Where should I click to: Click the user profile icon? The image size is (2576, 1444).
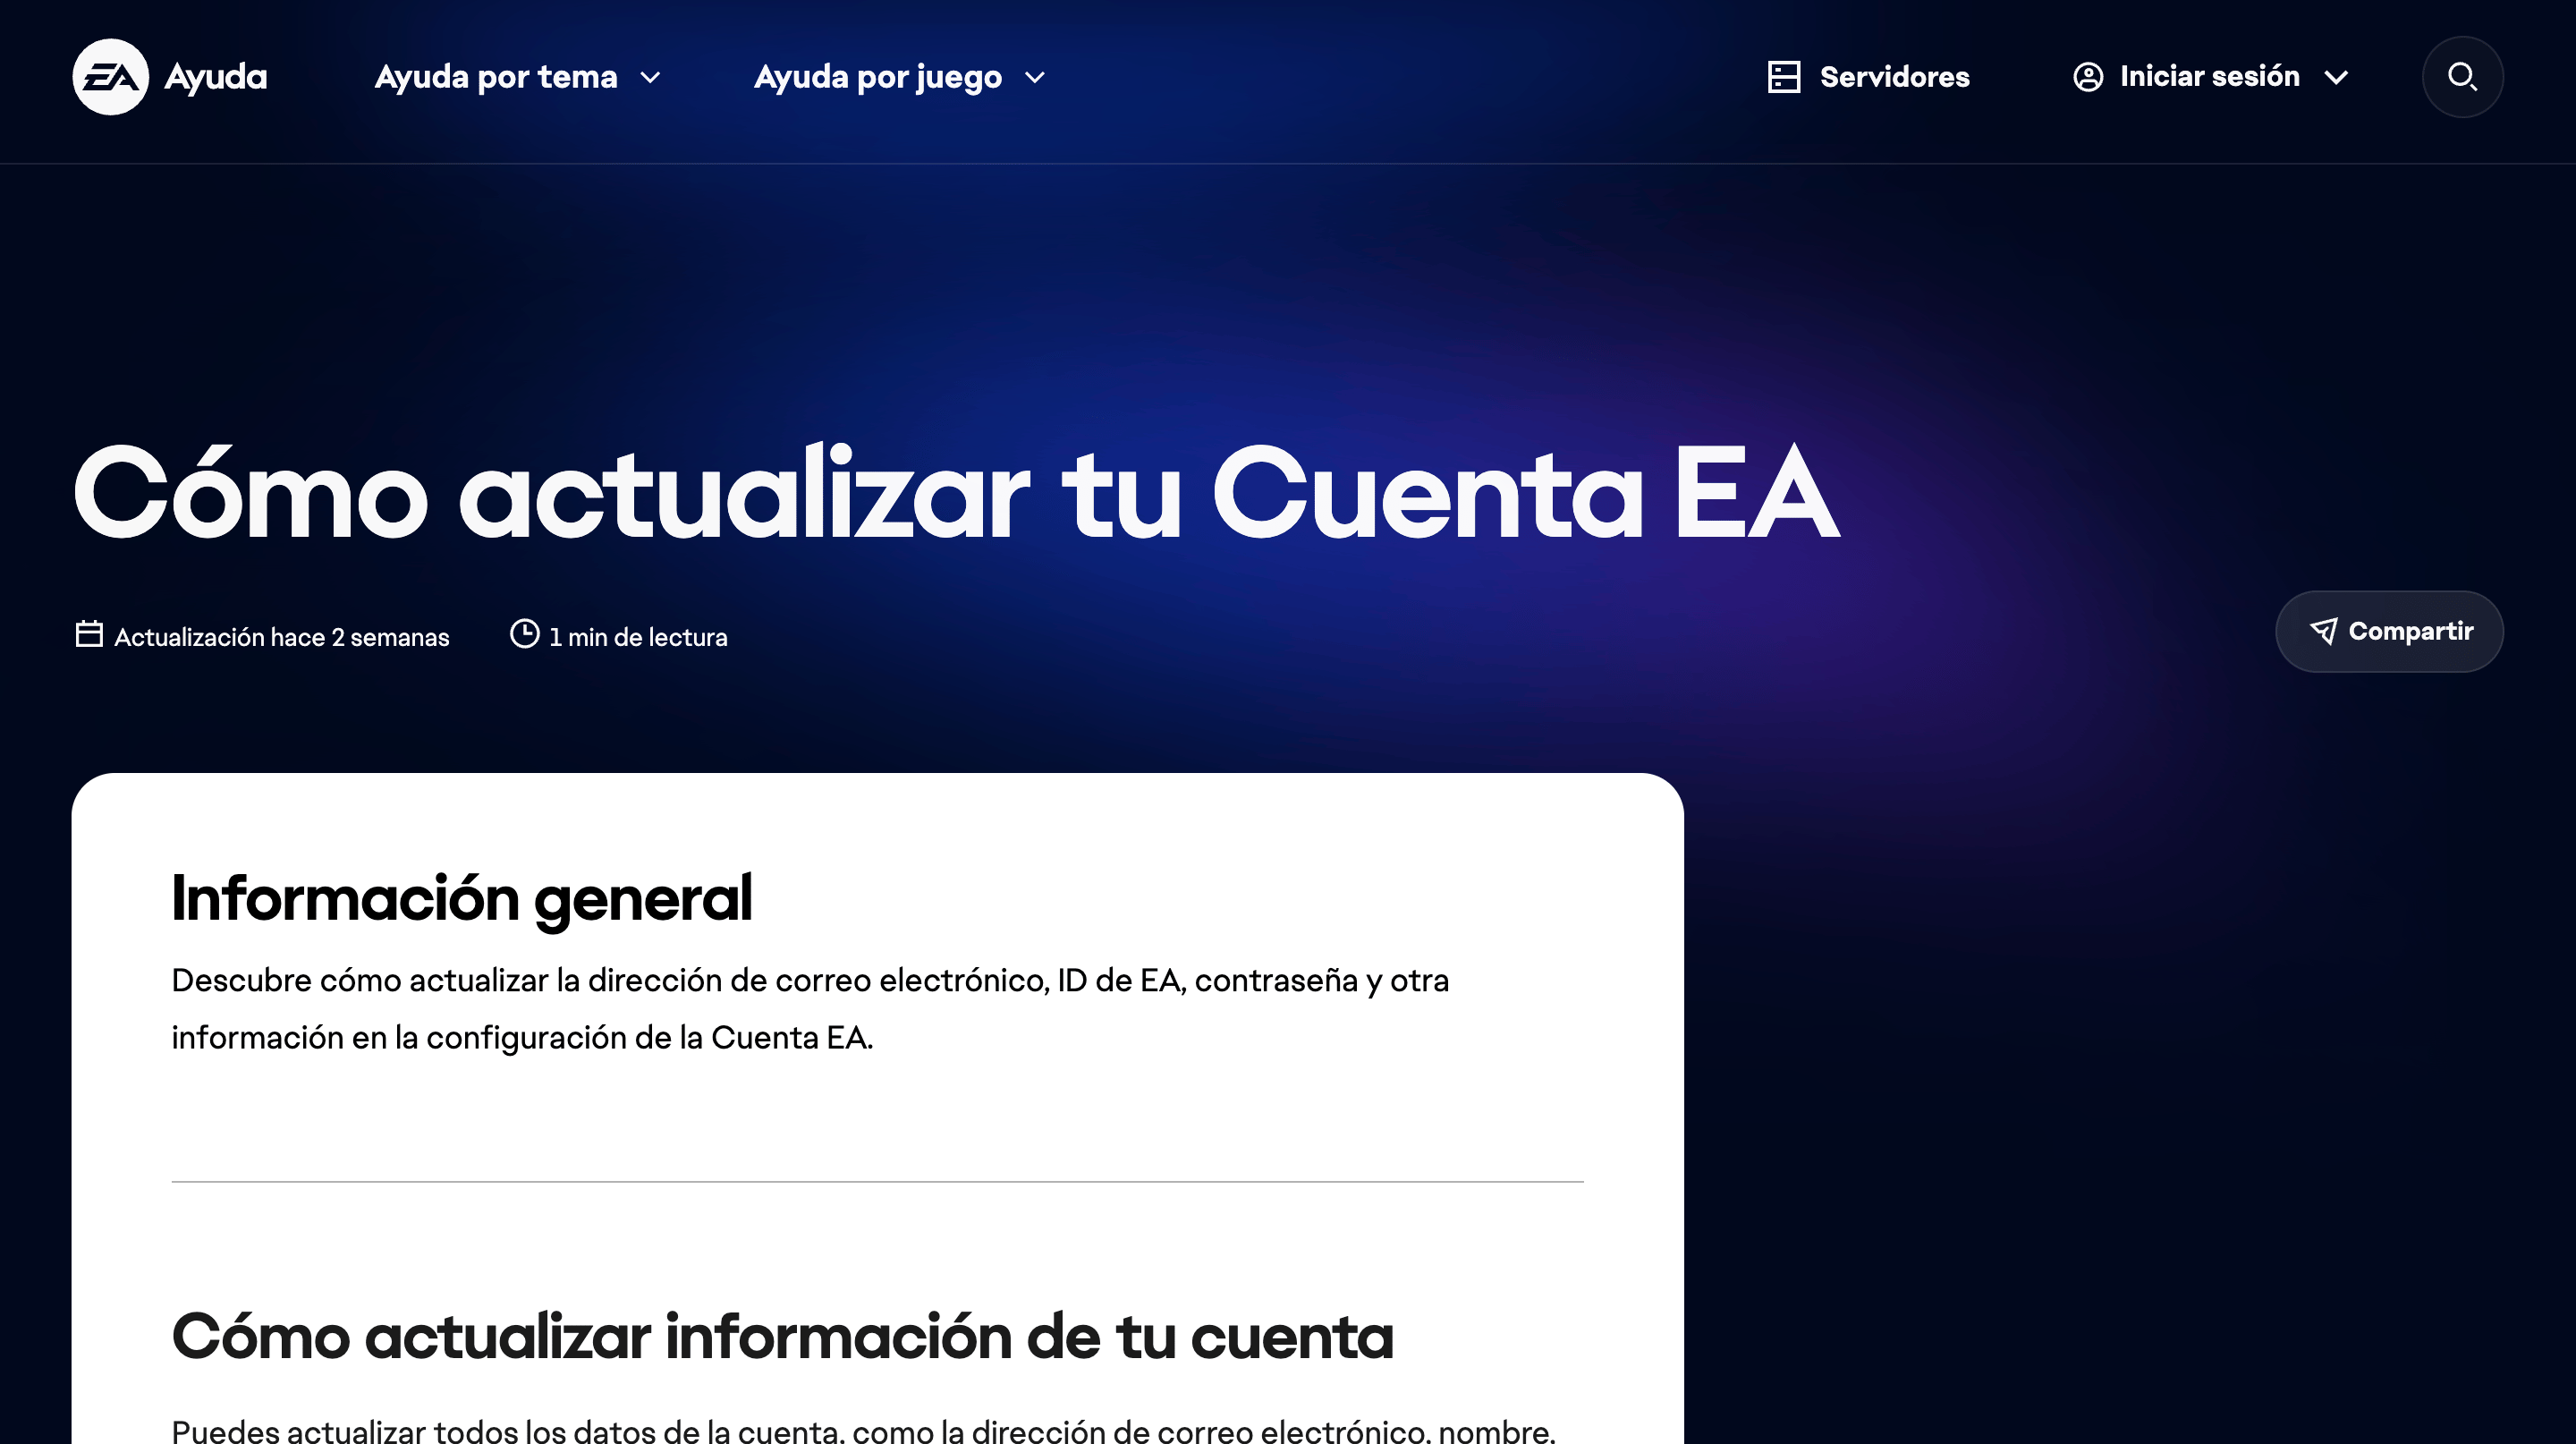2087,77
